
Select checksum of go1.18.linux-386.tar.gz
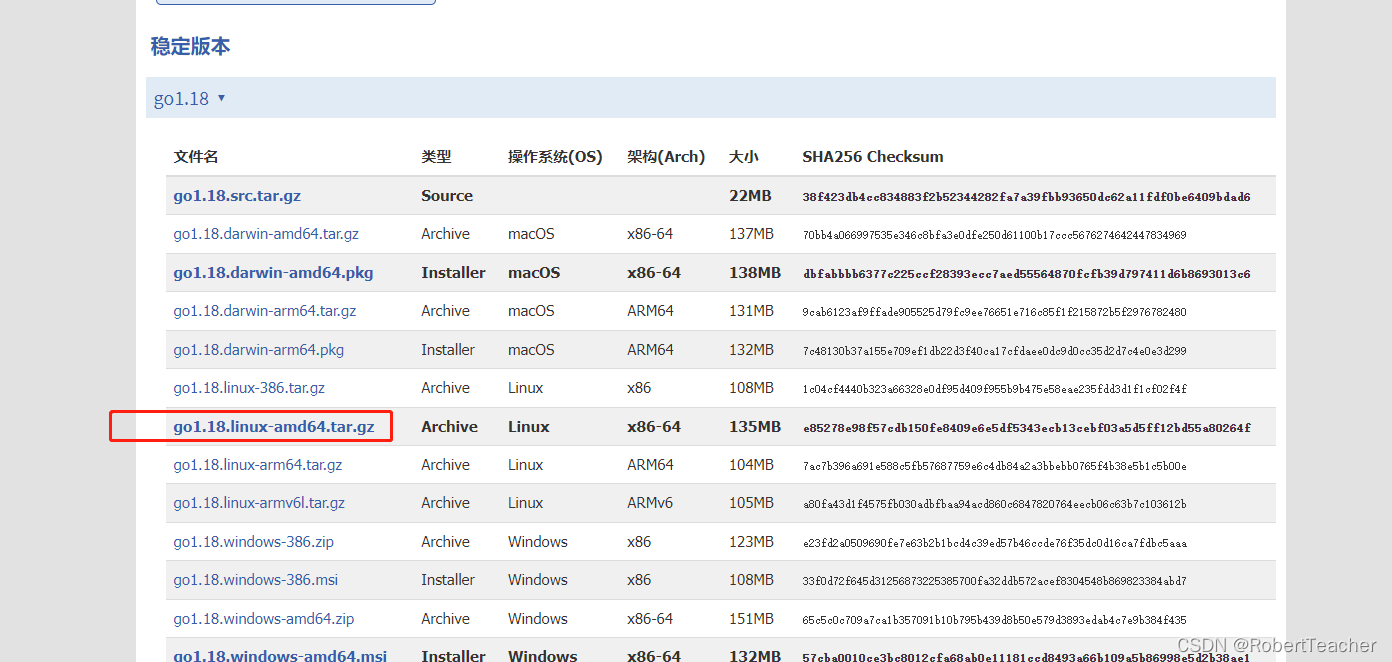click(995, 389)
